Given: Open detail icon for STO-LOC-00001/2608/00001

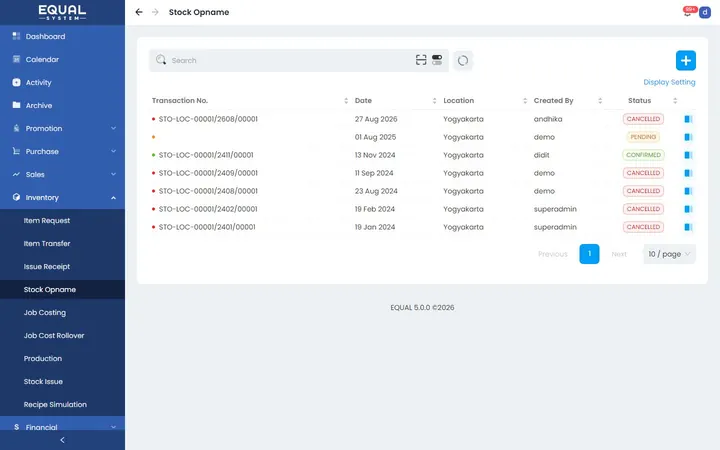Looking at the screenshot, I should [x=688, y=119].
